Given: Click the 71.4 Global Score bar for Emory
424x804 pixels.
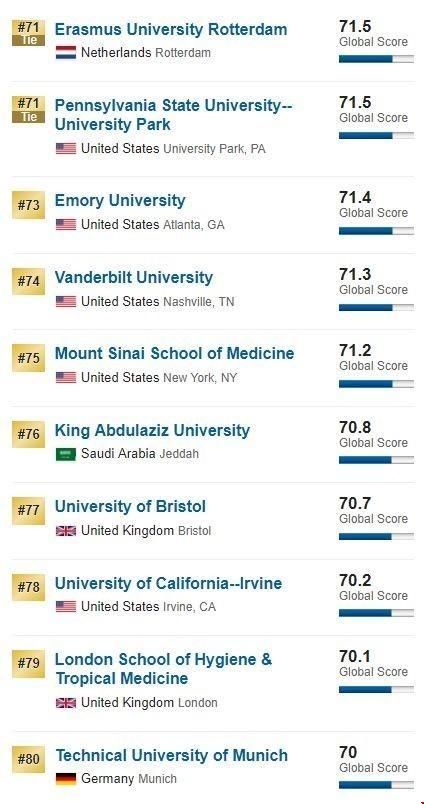Looking at the screenshot, I should (376, 231).
